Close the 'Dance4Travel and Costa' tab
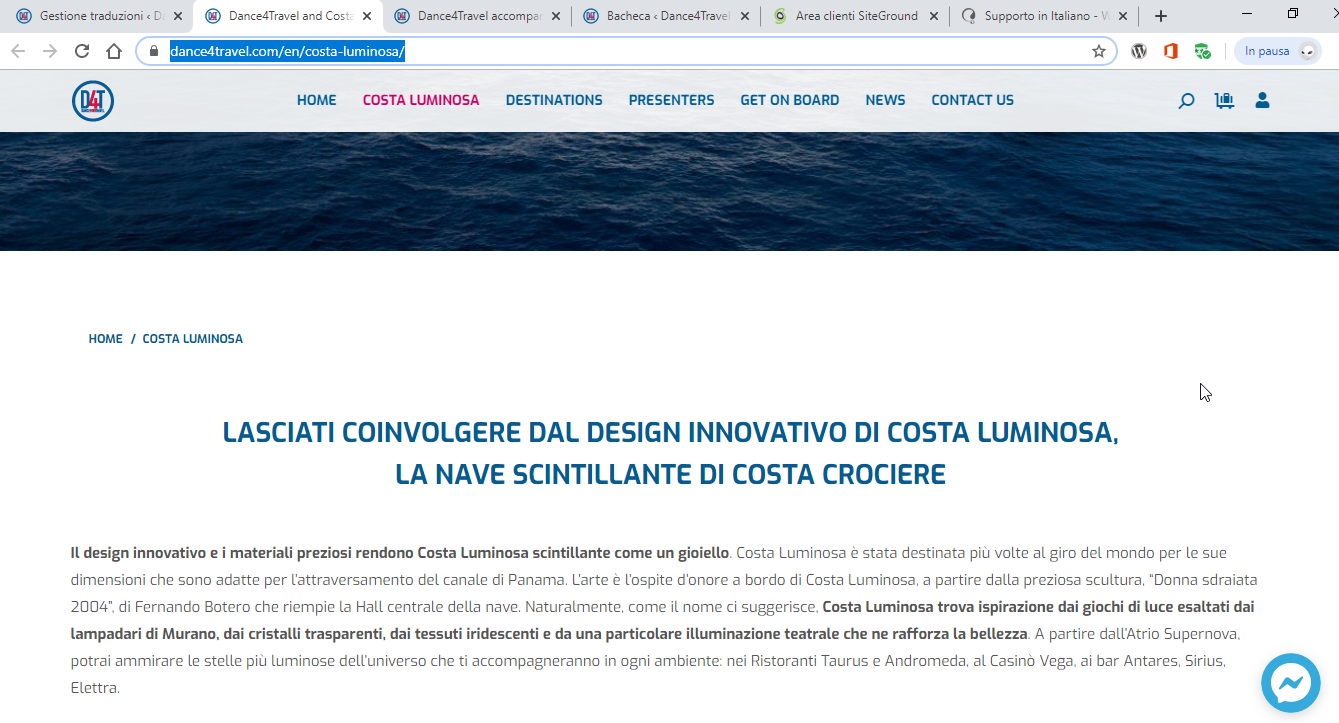 (x=367, y=16)
